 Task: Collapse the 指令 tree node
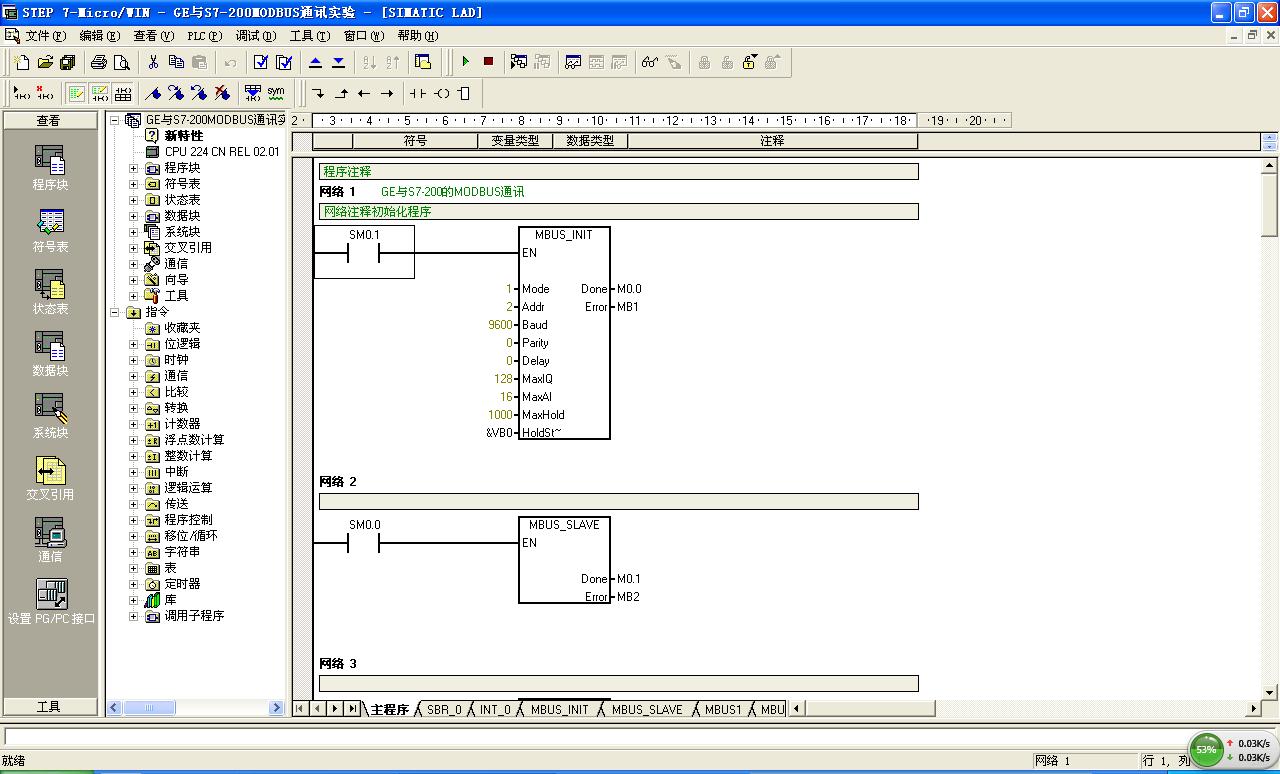(x=115, y=312)
